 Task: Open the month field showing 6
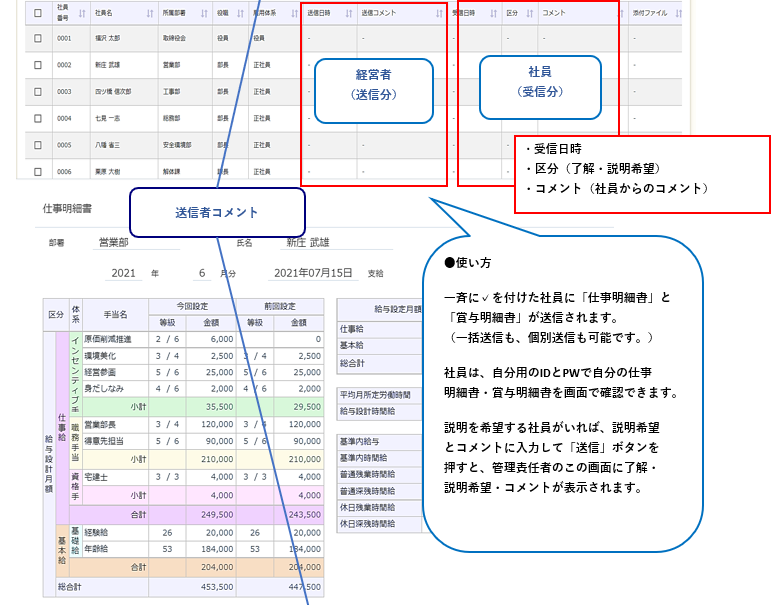[x=203, y=272]
